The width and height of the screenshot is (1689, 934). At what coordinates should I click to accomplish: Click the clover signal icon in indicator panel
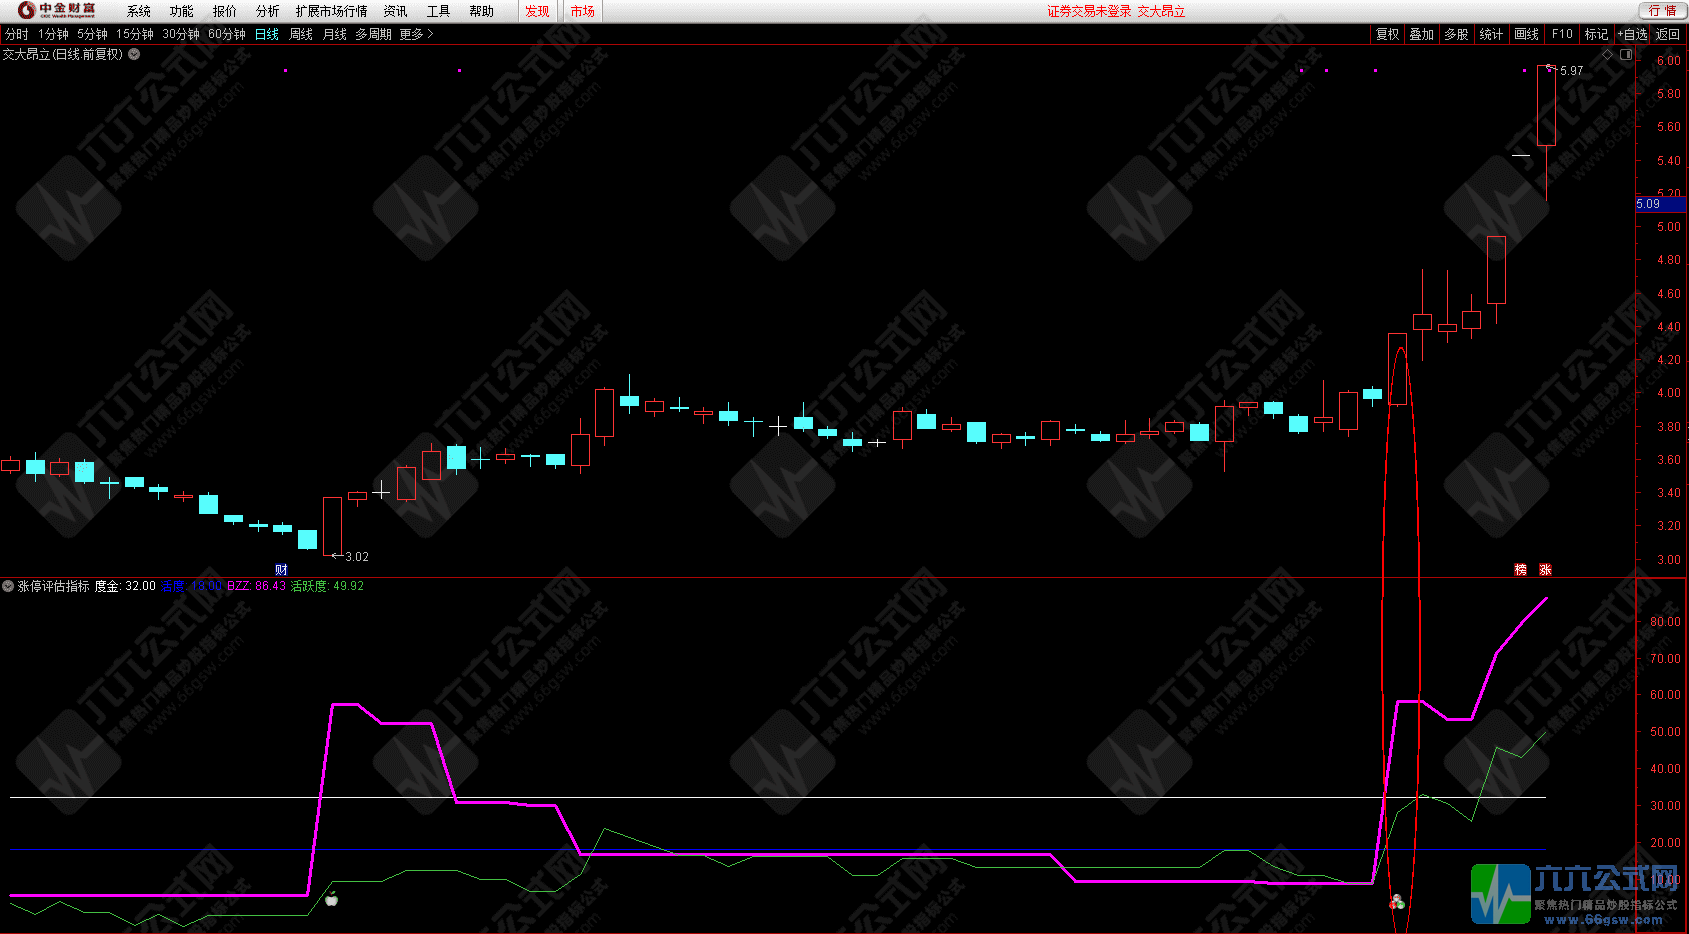click(1397, 903)
